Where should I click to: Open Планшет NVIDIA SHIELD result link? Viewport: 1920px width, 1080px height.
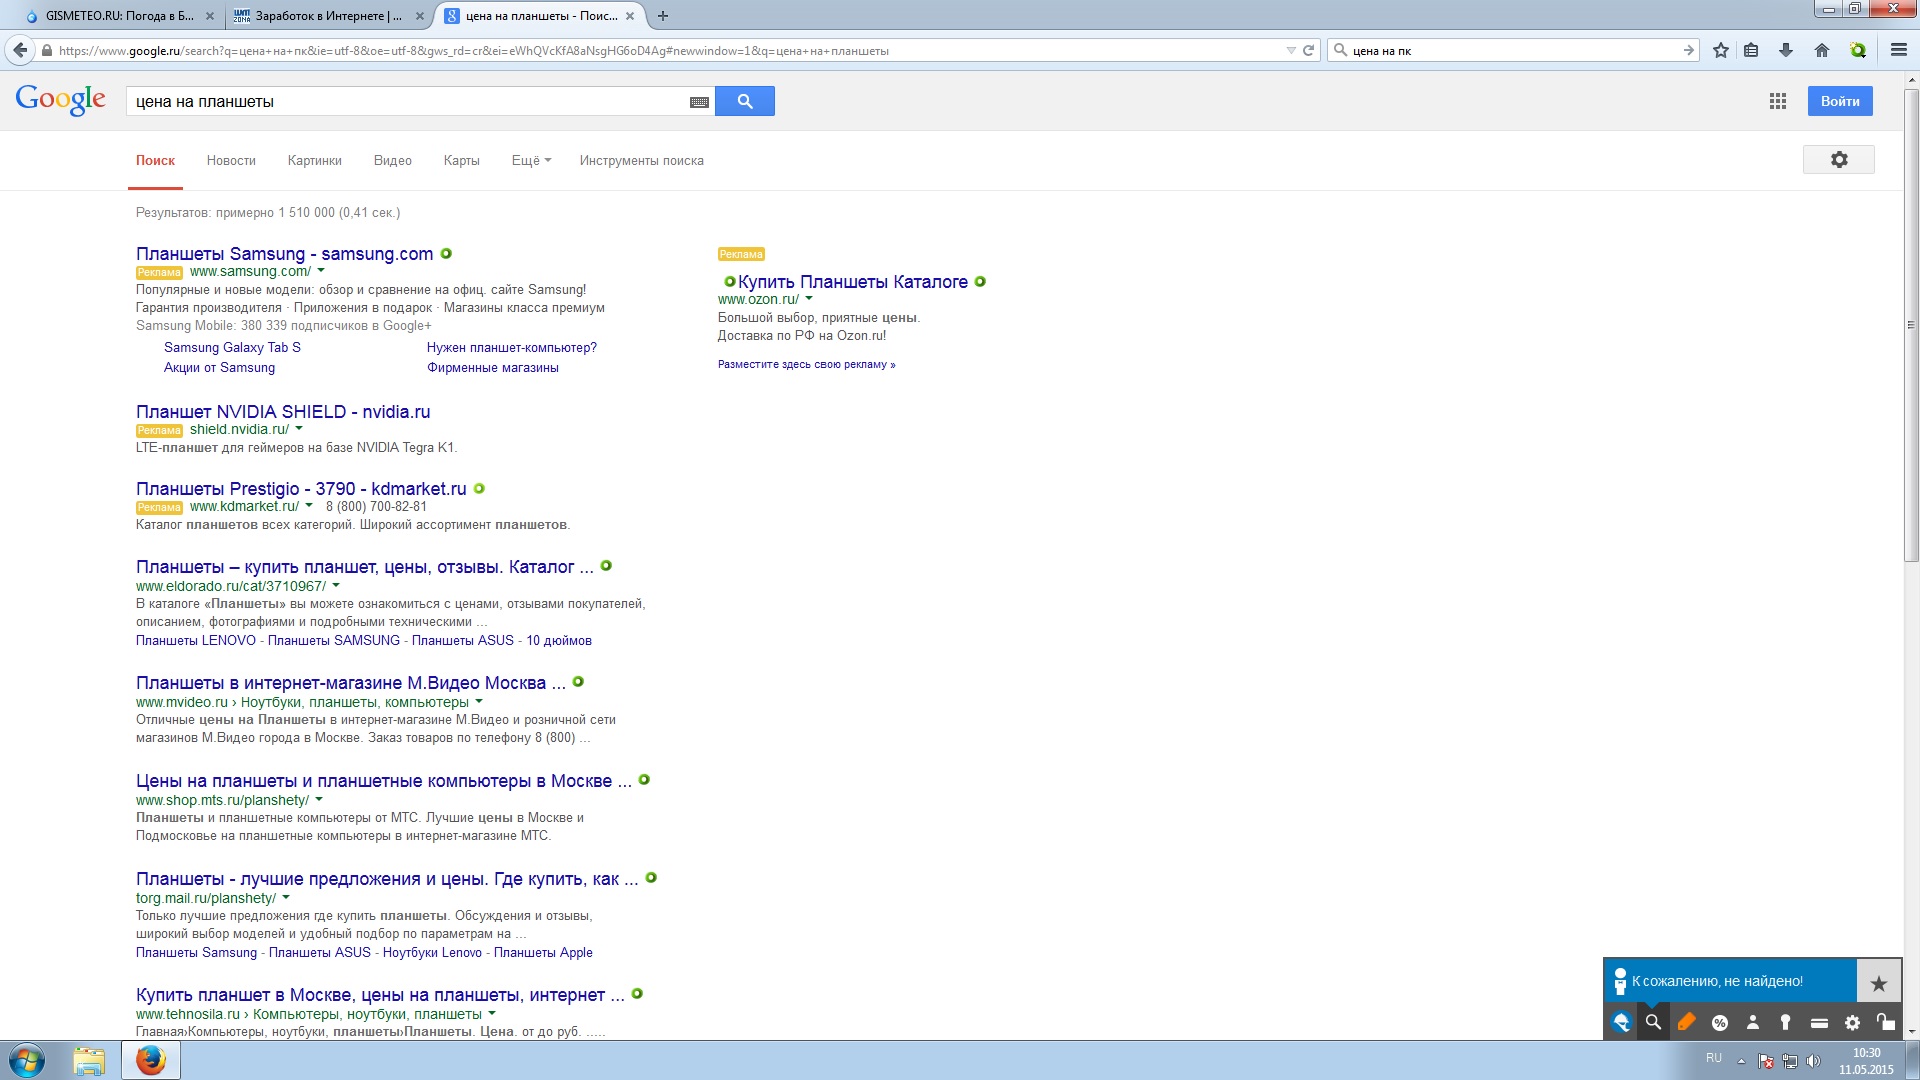pos(283,412)
